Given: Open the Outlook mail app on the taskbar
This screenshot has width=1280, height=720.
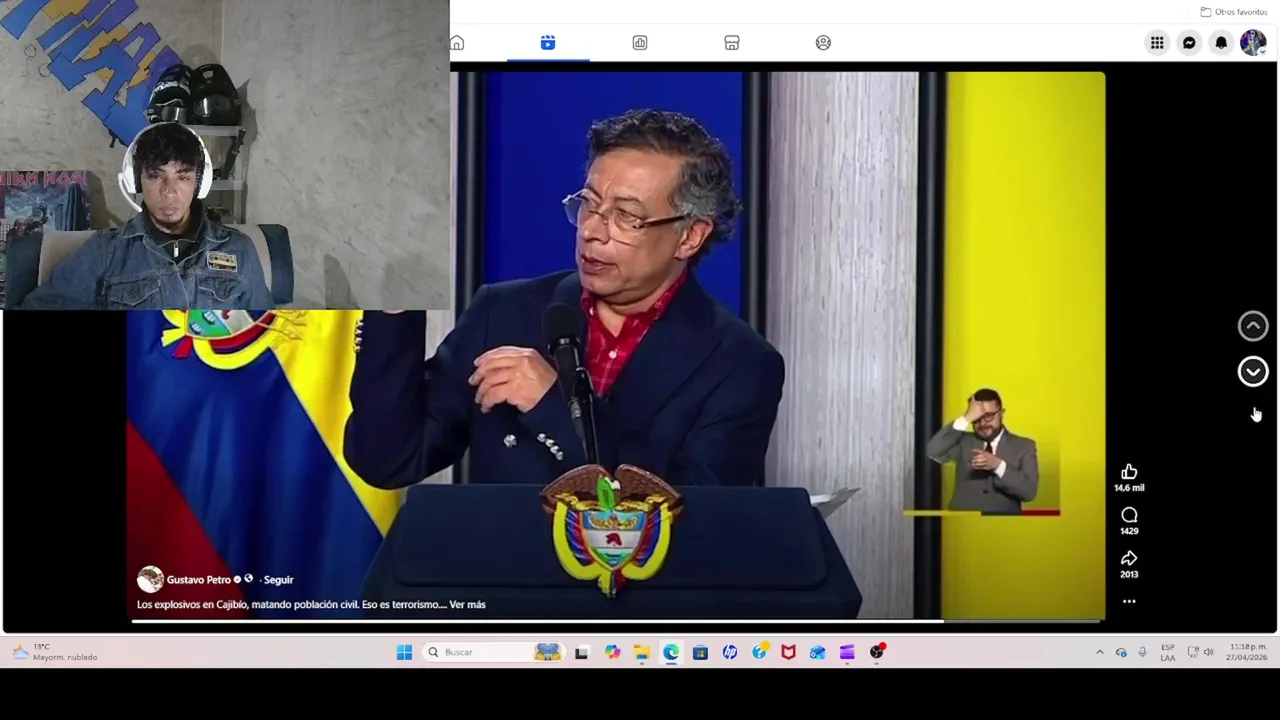Looking at the screenshot, I should (x=818, y=652).
